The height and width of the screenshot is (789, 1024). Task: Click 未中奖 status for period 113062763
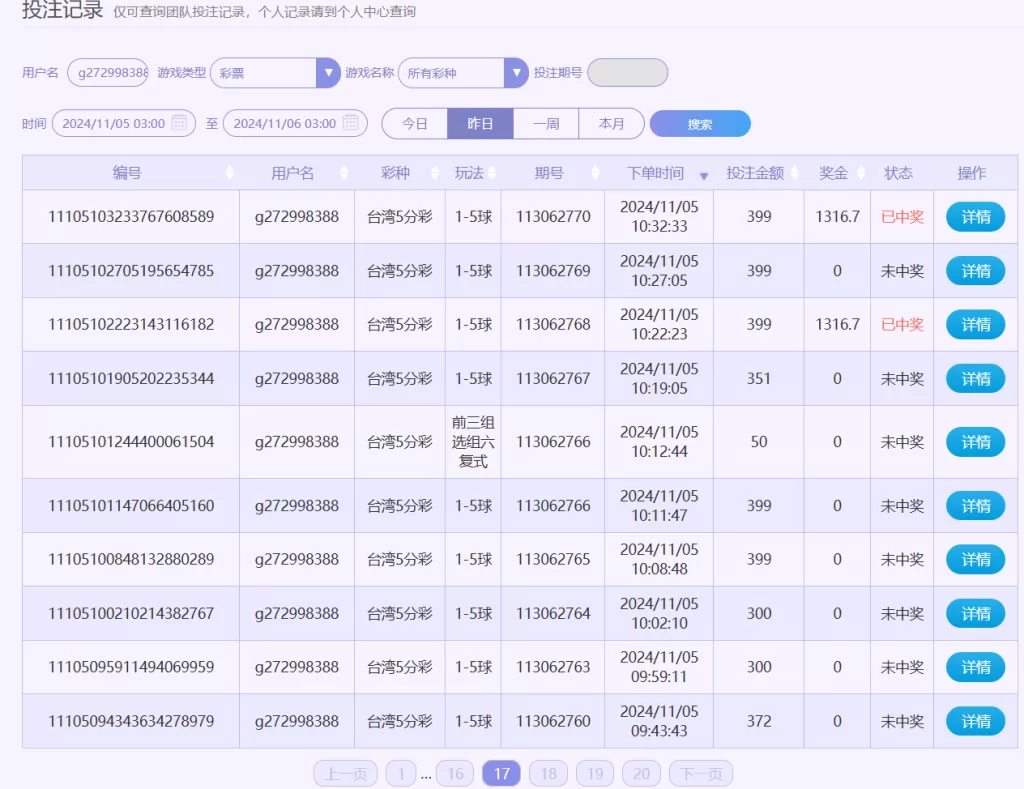point(902,668)
